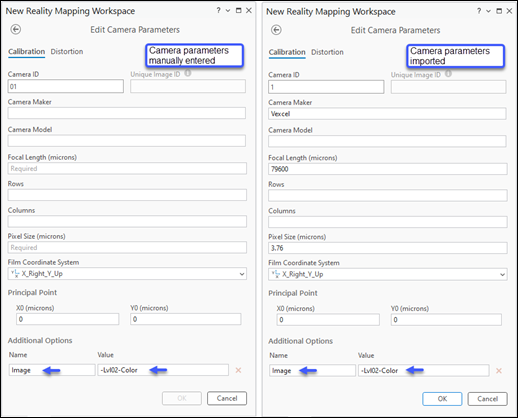The height and width of the screenshot is (418, 518).
Task: Click Cancel button in left pane
Action: (227, 398)
